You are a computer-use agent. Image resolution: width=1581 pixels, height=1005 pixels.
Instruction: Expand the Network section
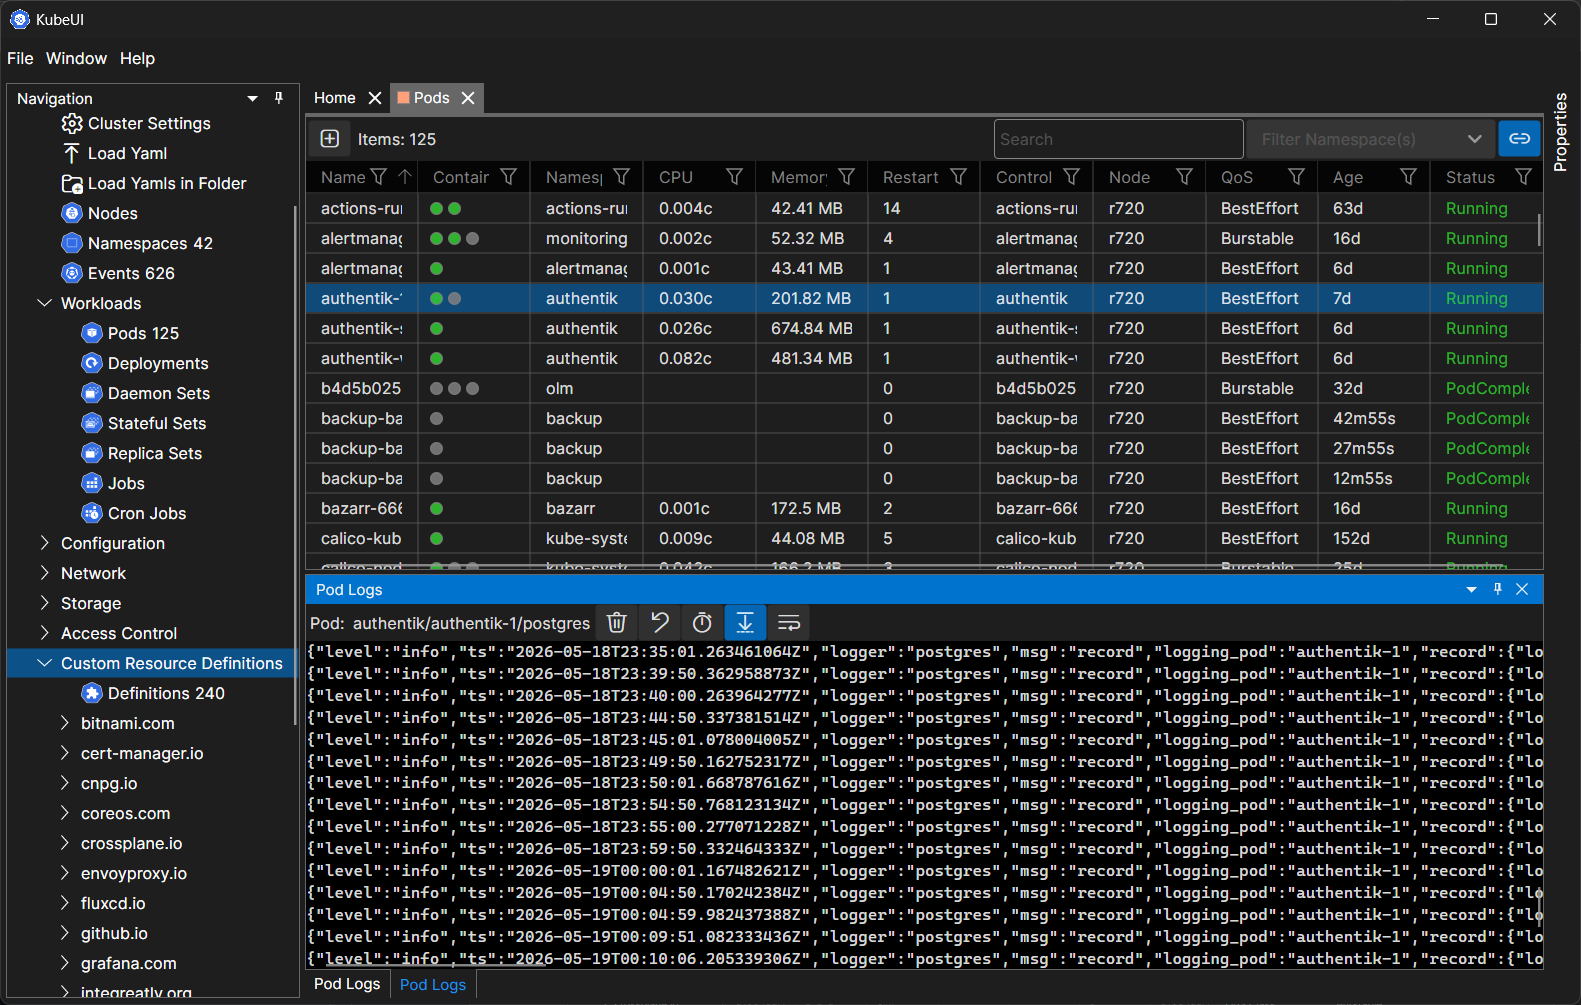tap(44, 573)
